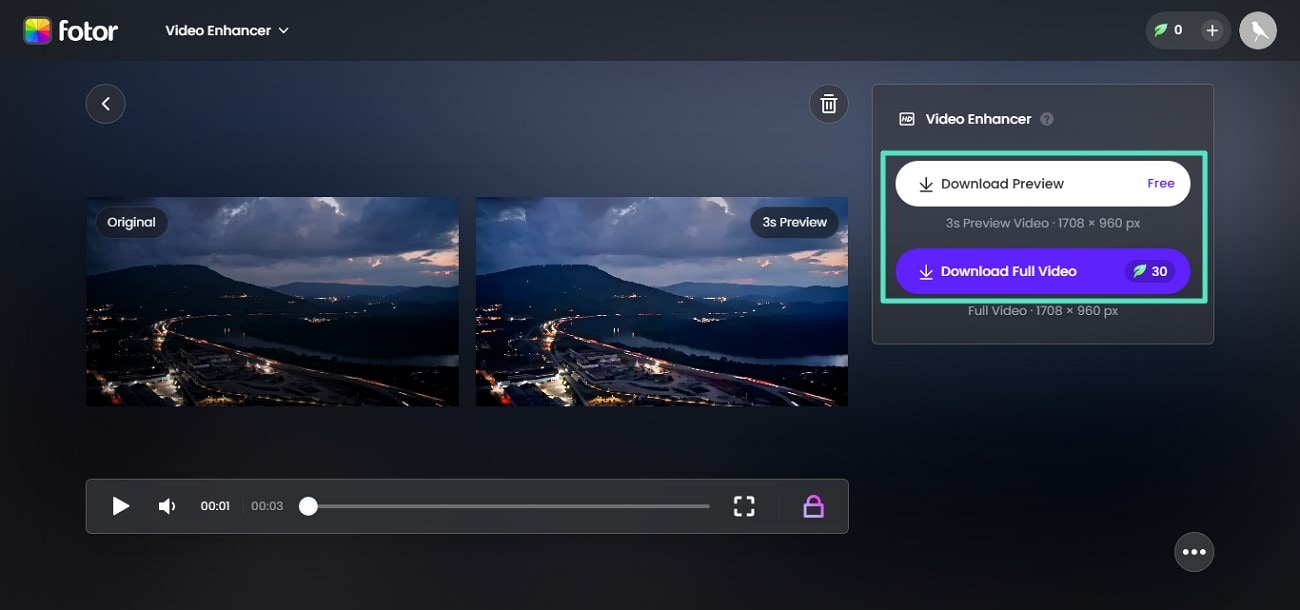Click the 3s Preview badge on the enhanced video
Viewport: 1300px width, 610px height.
[x=794, y=222]
